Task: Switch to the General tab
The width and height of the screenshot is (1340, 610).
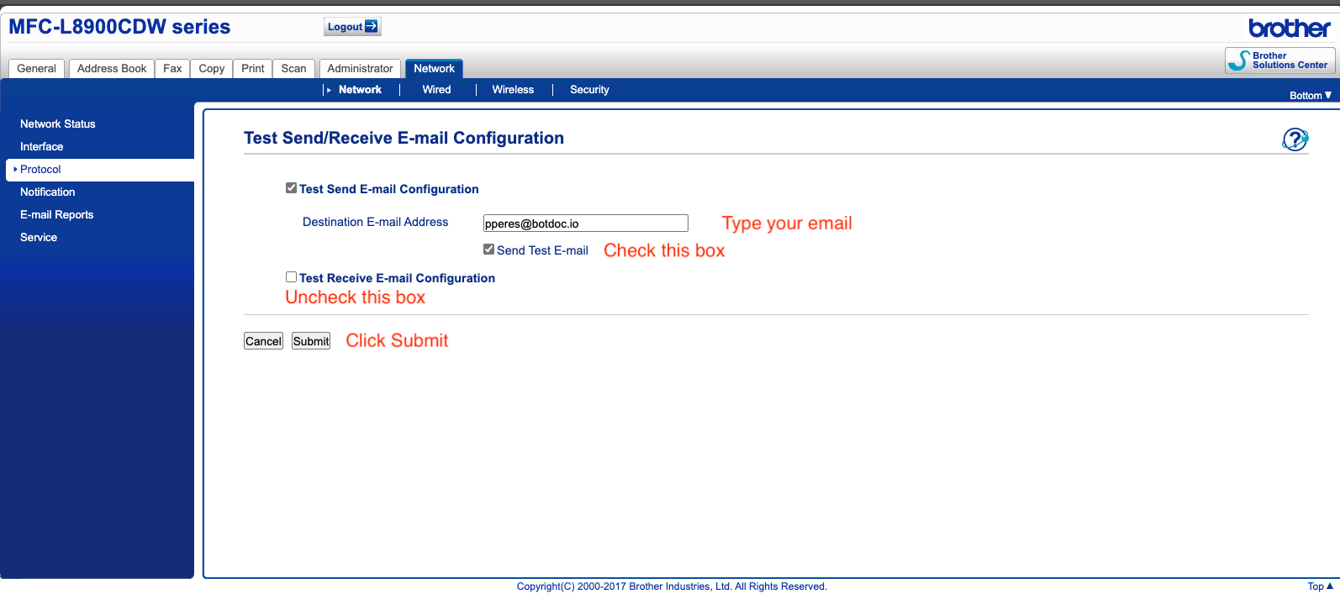Action: pos(37,69)
